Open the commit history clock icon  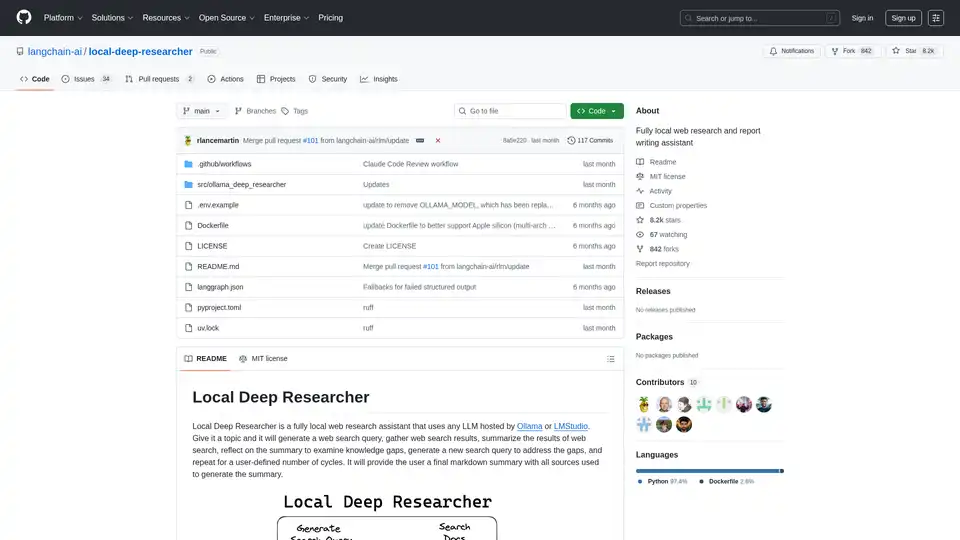(x=571, y=141)
